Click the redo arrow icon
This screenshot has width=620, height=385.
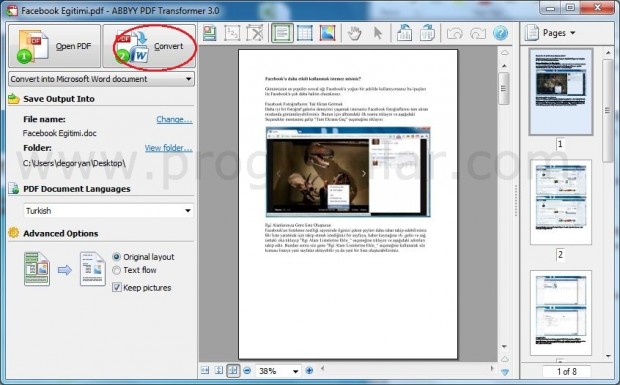click(x=478, y=34)
